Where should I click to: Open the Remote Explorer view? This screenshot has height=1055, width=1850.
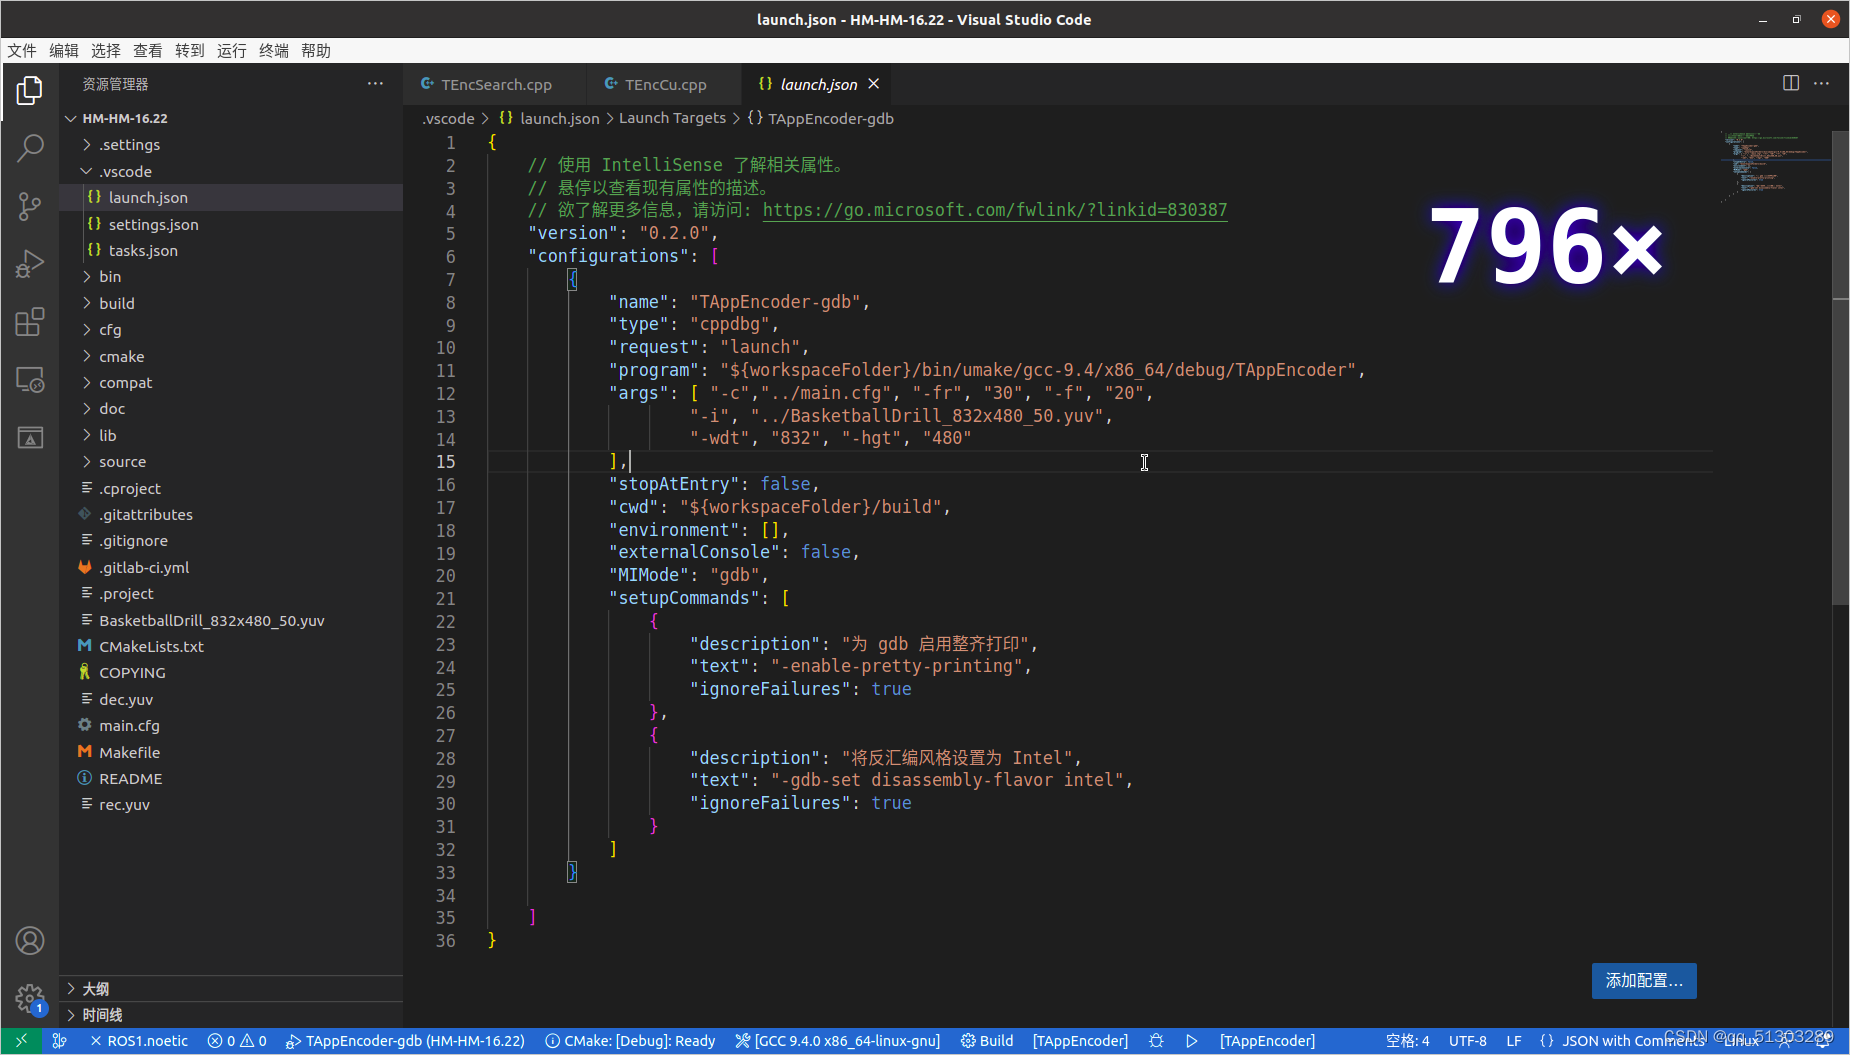[x=30, y=379]
